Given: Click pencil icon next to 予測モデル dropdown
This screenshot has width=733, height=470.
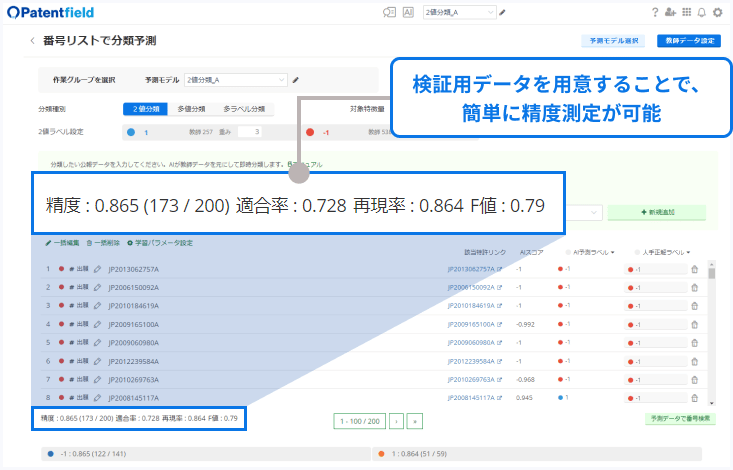Looking at the screenshot, I should click(x=295, y=80).
